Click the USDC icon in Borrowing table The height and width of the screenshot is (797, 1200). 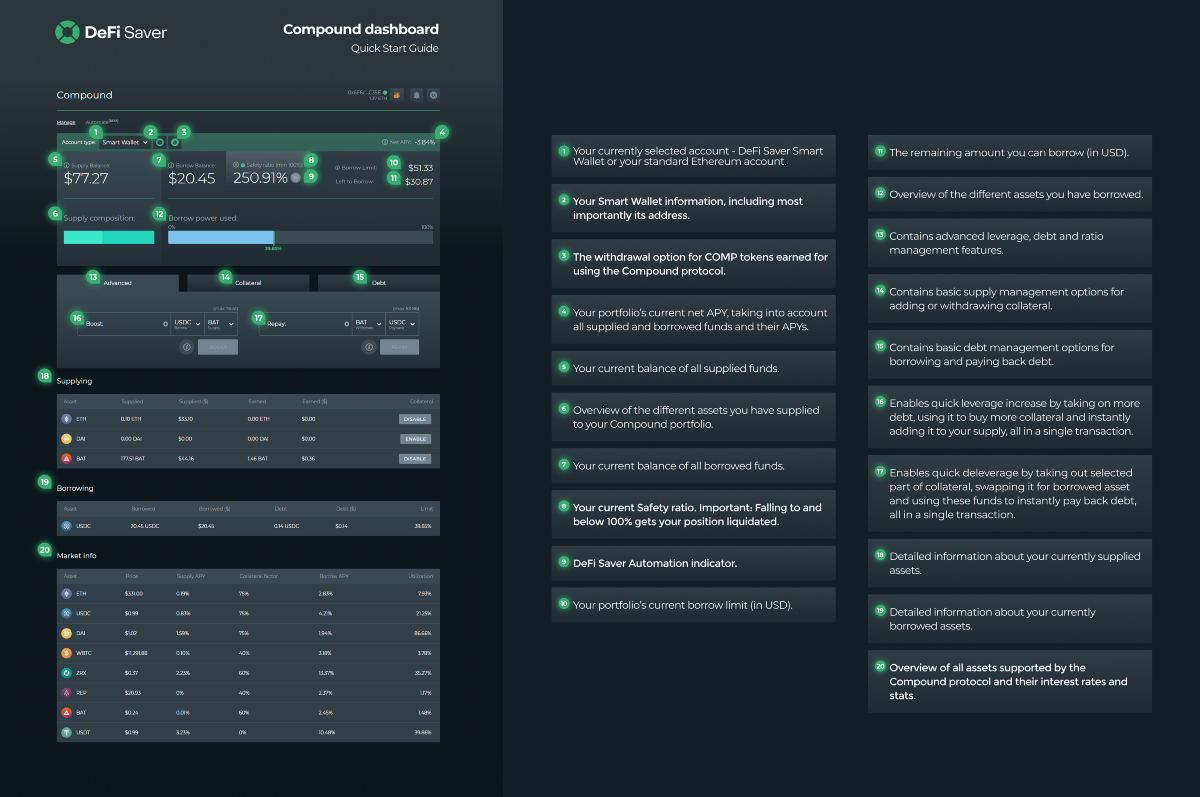[66, 525]
